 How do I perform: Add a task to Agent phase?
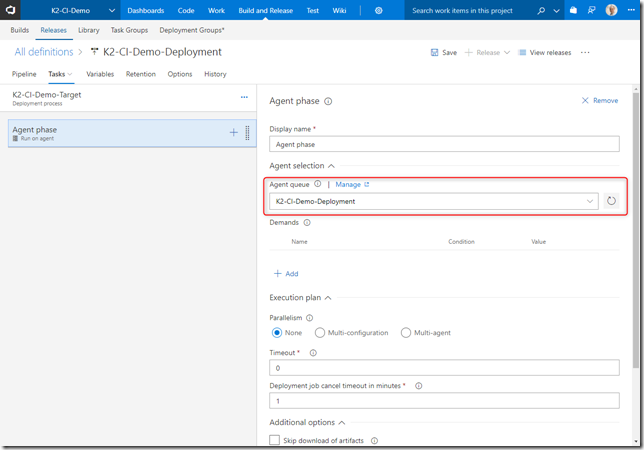pyautogui.click(x=233, y=133)
